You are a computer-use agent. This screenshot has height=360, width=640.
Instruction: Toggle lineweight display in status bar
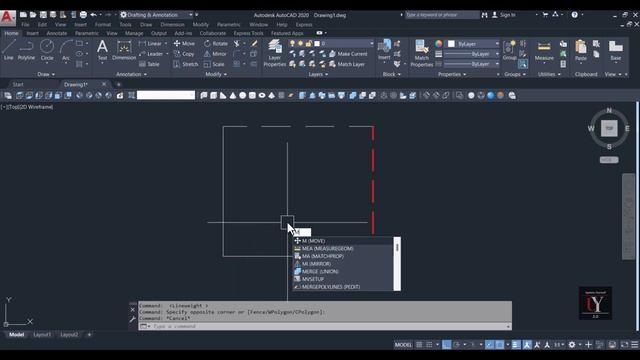(x=516, y=345)
